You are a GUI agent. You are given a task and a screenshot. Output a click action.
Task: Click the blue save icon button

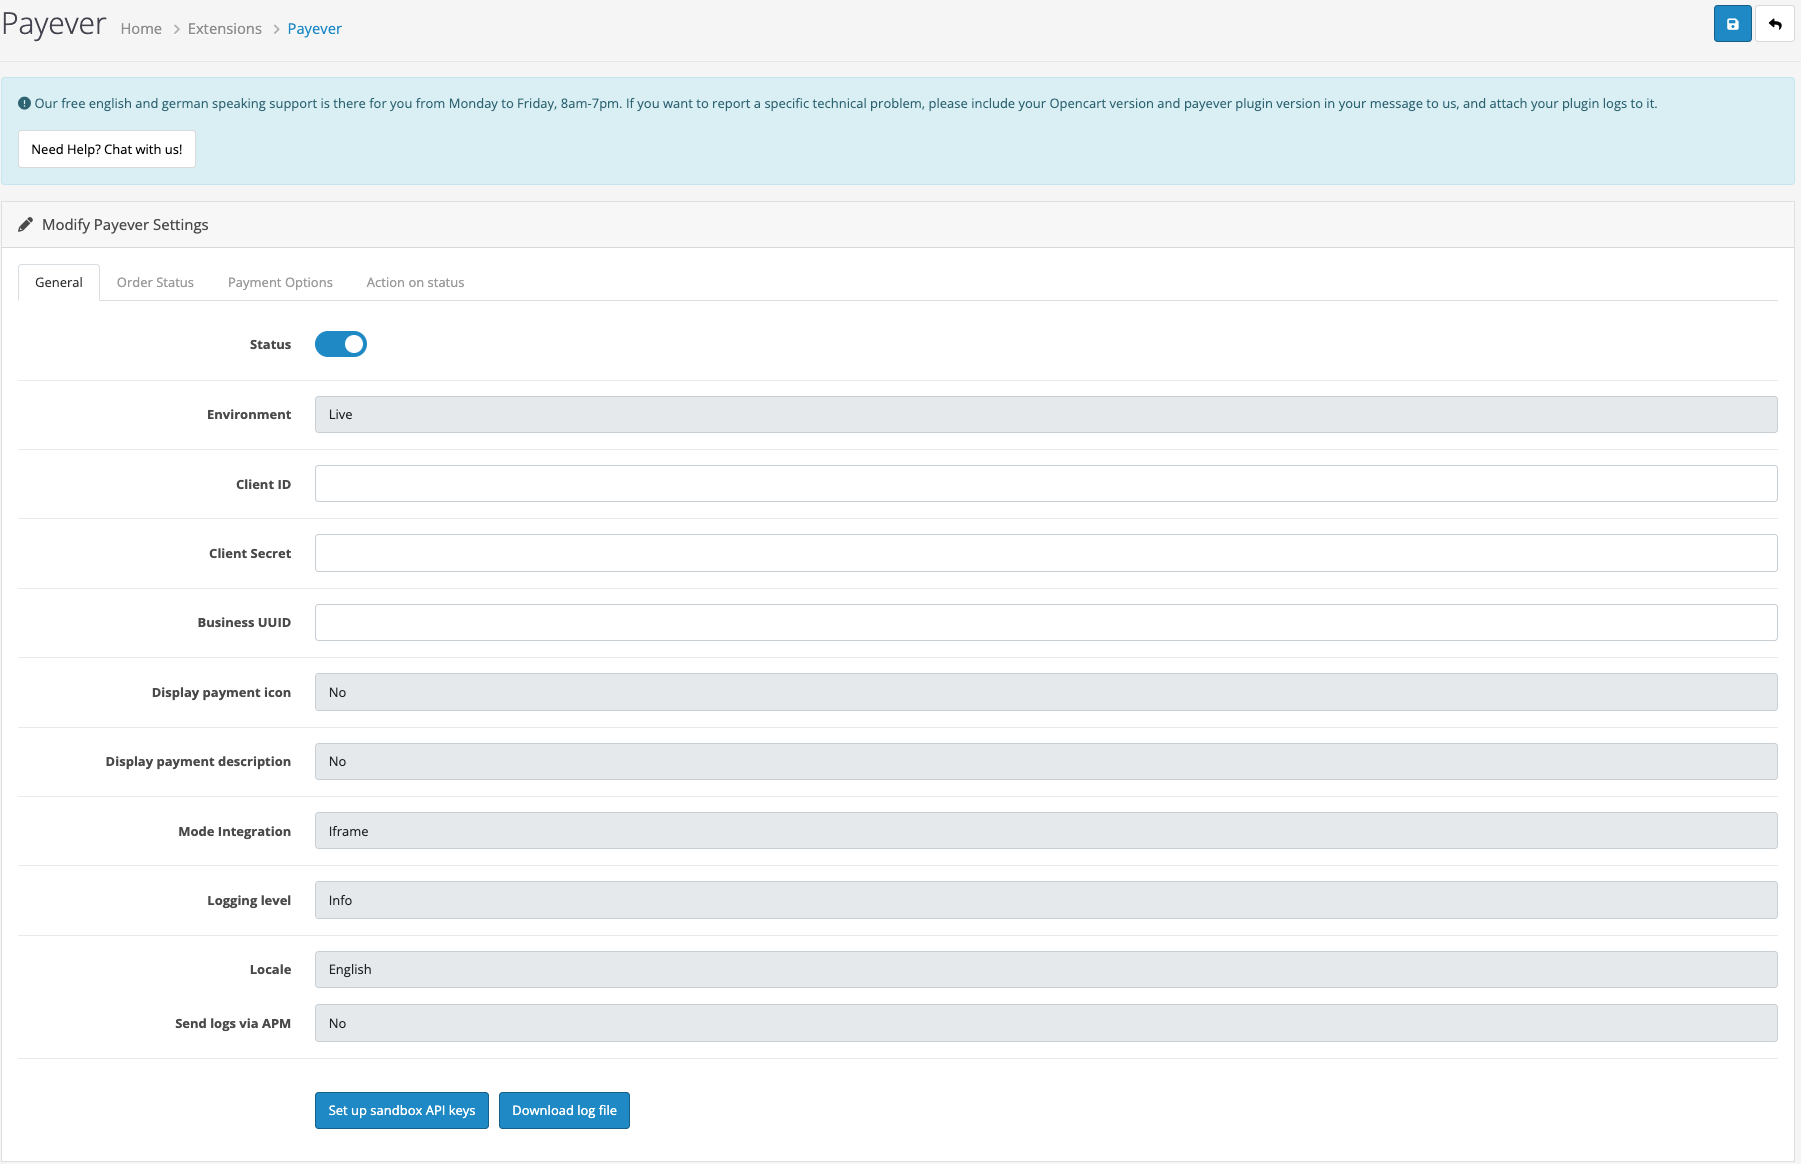click(1732, 24)
